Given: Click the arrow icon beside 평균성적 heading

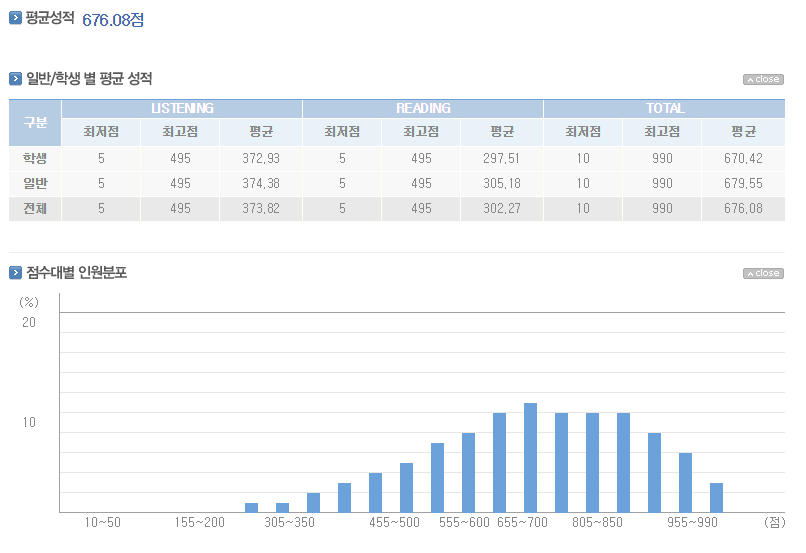Looking at the screenshot, I should pos(15,18).
